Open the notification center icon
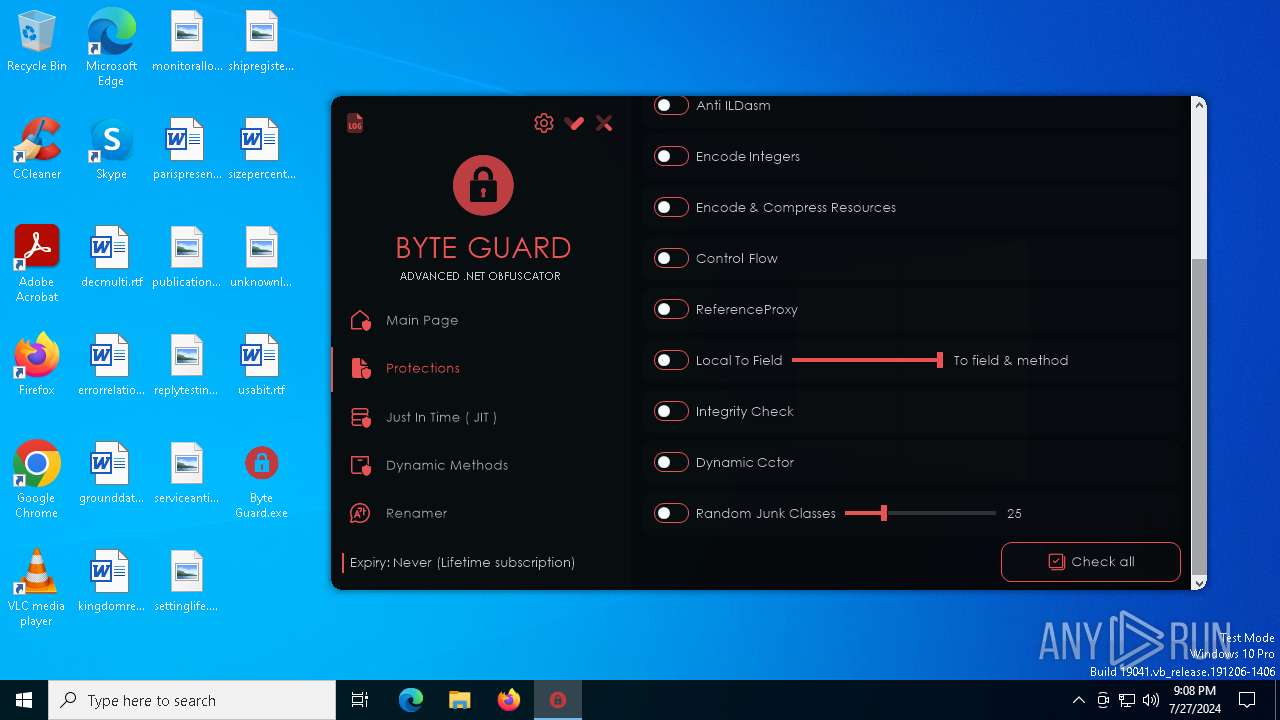 click(x=1247, y=700)
